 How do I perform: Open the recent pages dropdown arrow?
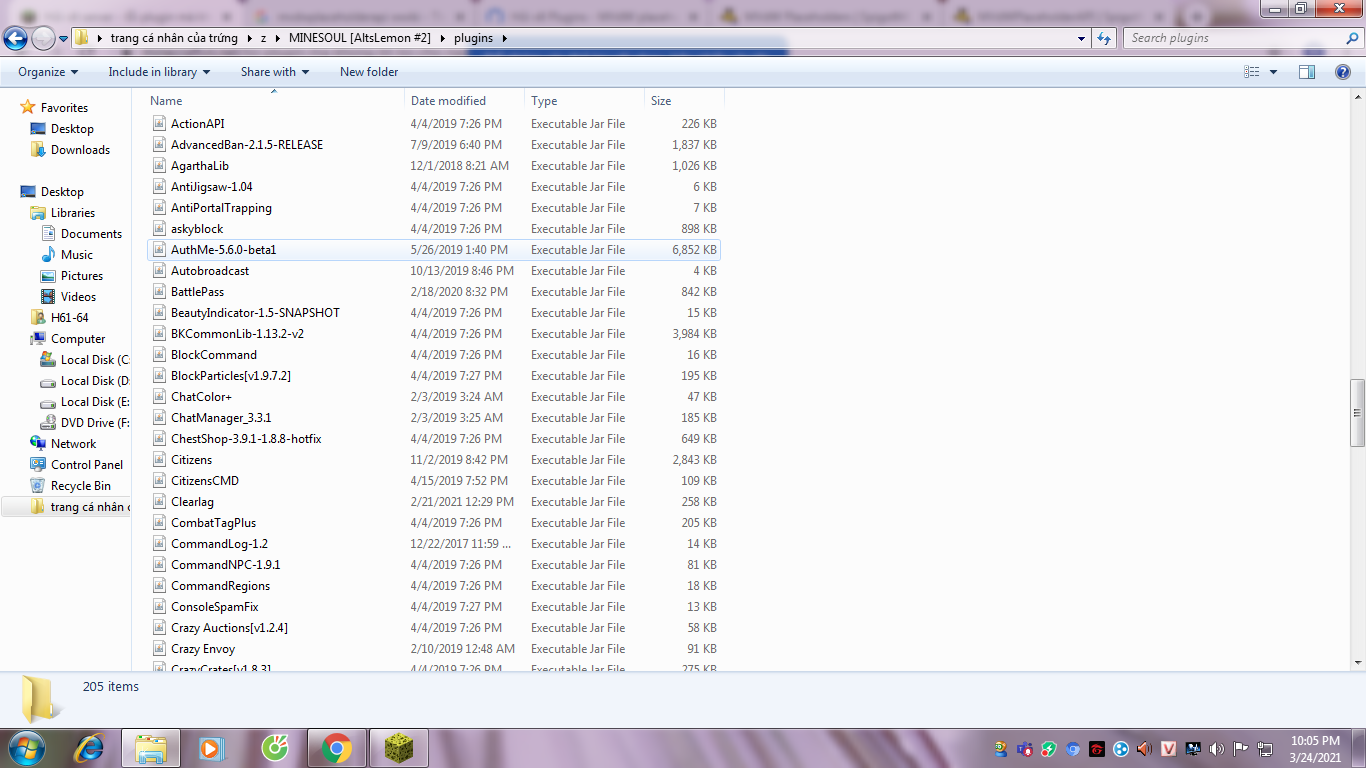coord(63,39)
